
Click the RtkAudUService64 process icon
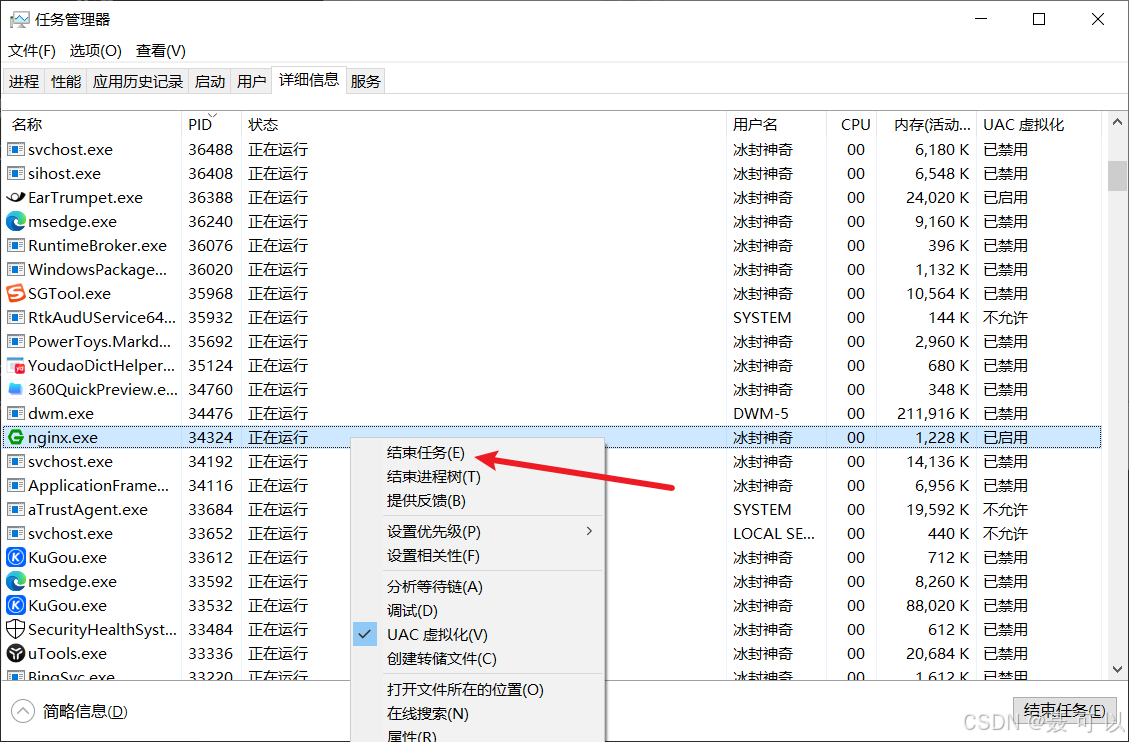pyautogui.click(x=15, y=317)
